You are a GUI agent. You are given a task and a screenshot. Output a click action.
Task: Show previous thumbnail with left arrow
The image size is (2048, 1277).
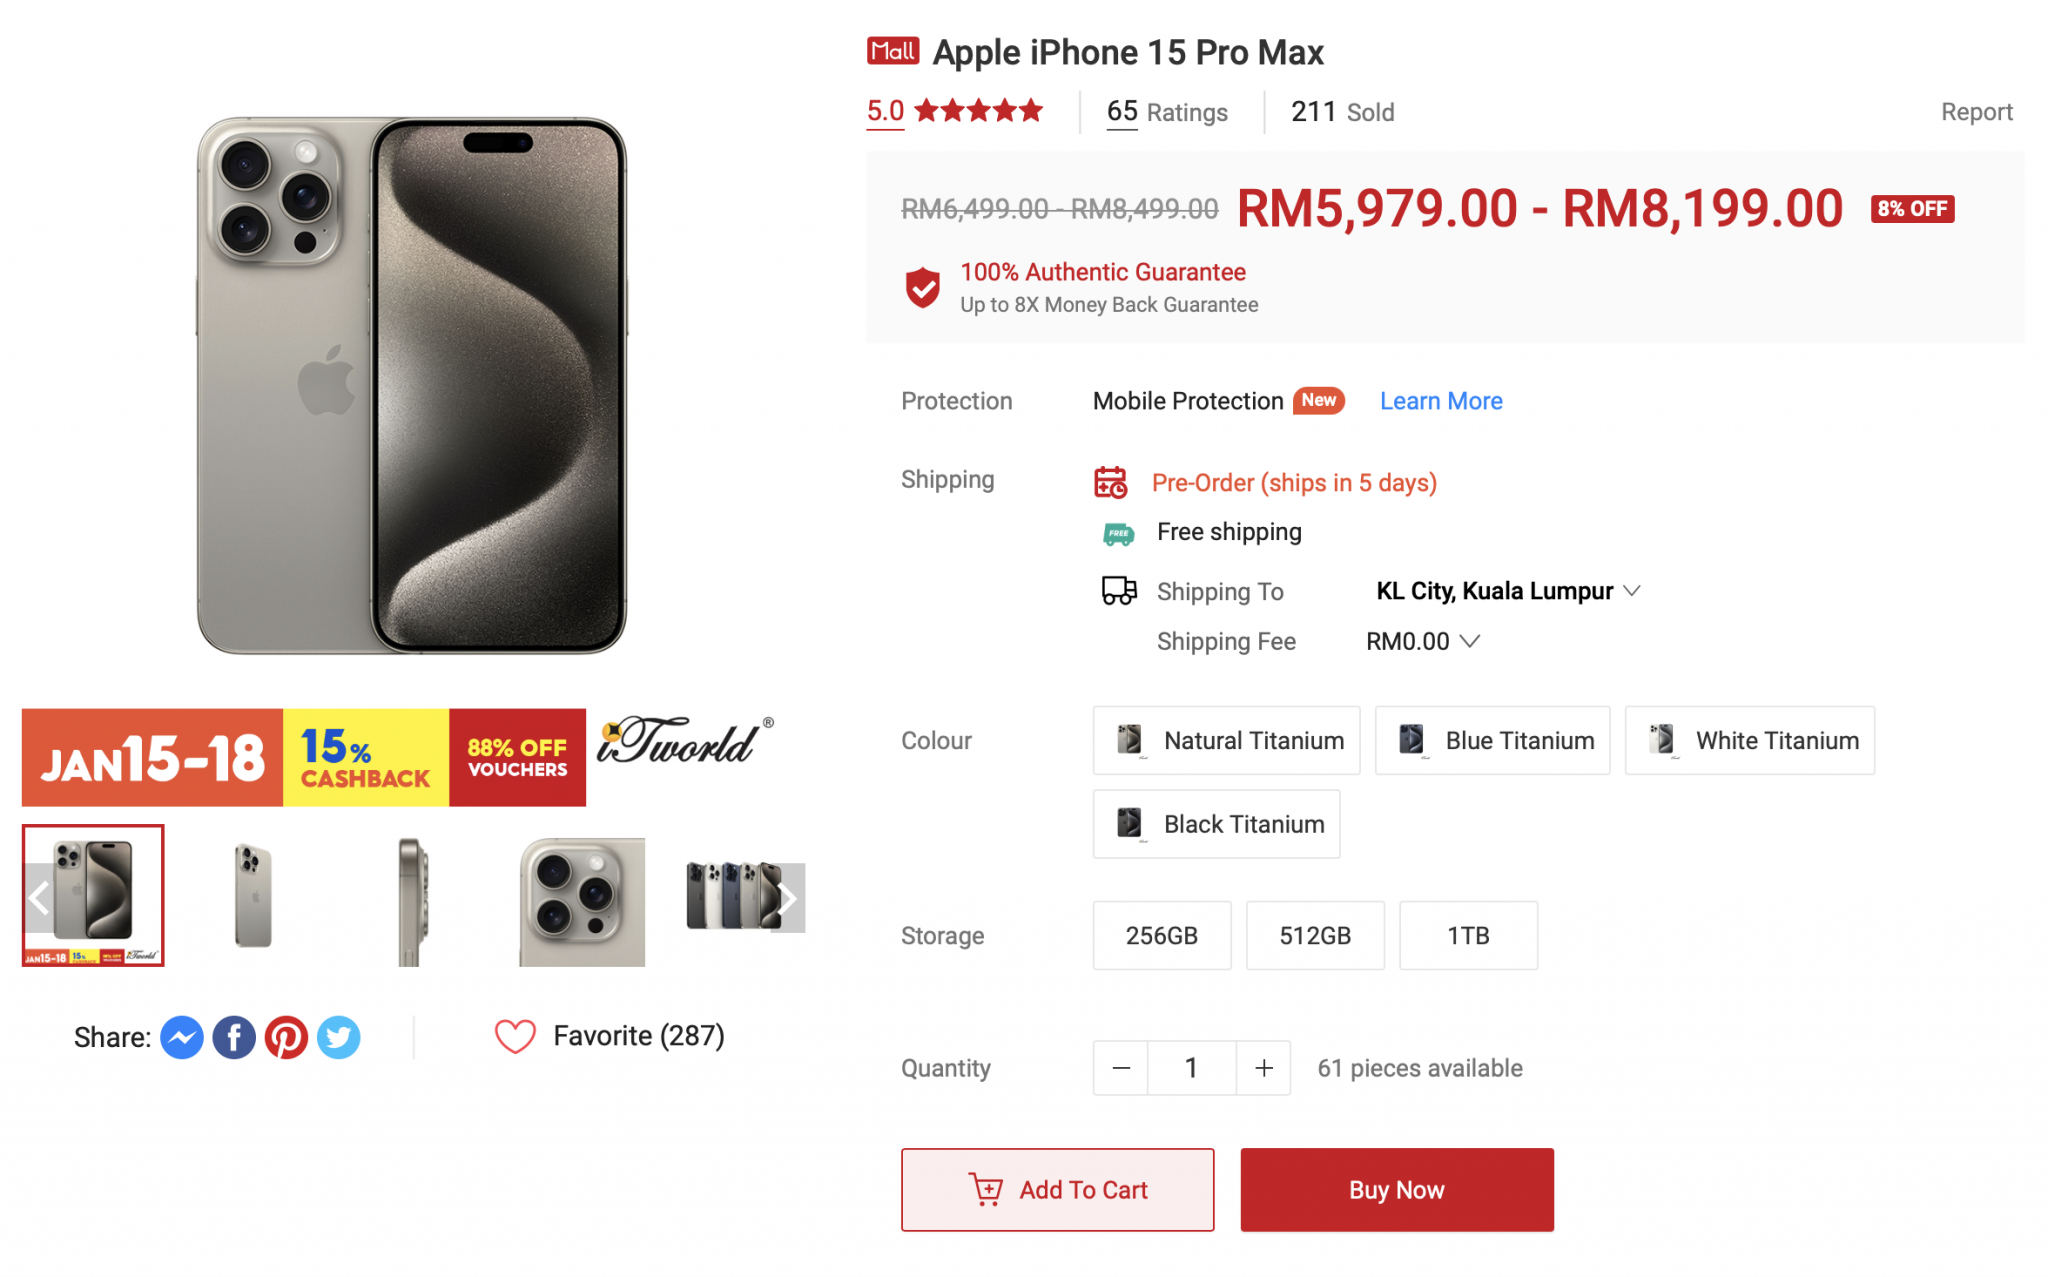pyautogui.click(x=39, y=898)
